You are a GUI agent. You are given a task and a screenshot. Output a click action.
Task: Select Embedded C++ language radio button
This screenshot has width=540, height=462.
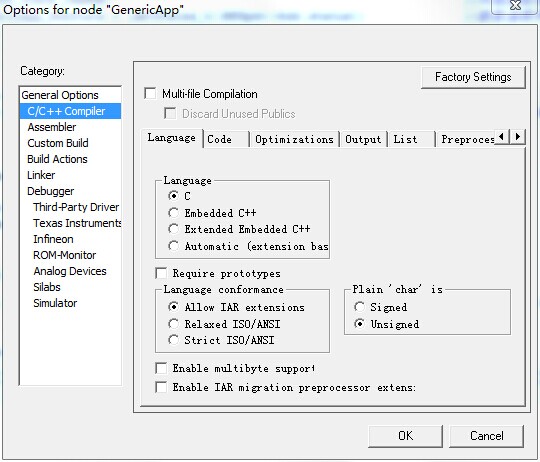(x=173, y=213)
